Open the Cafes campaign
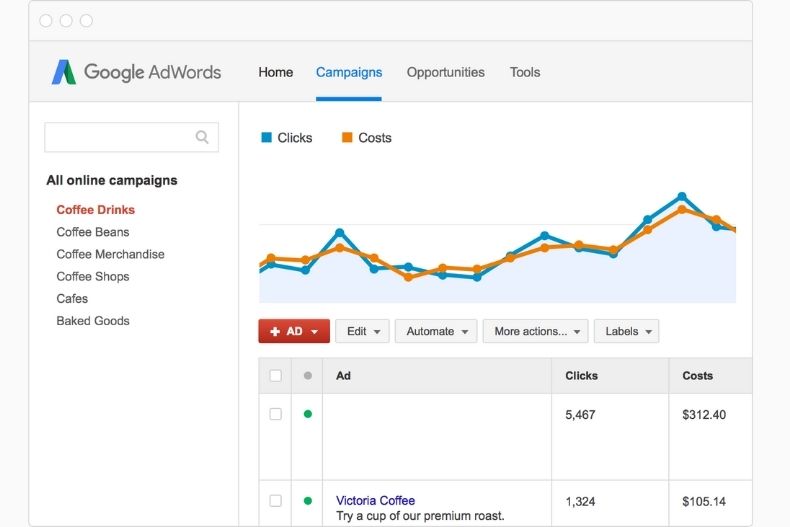This screenshot has width=790, height=527. [x=72, y=298]
